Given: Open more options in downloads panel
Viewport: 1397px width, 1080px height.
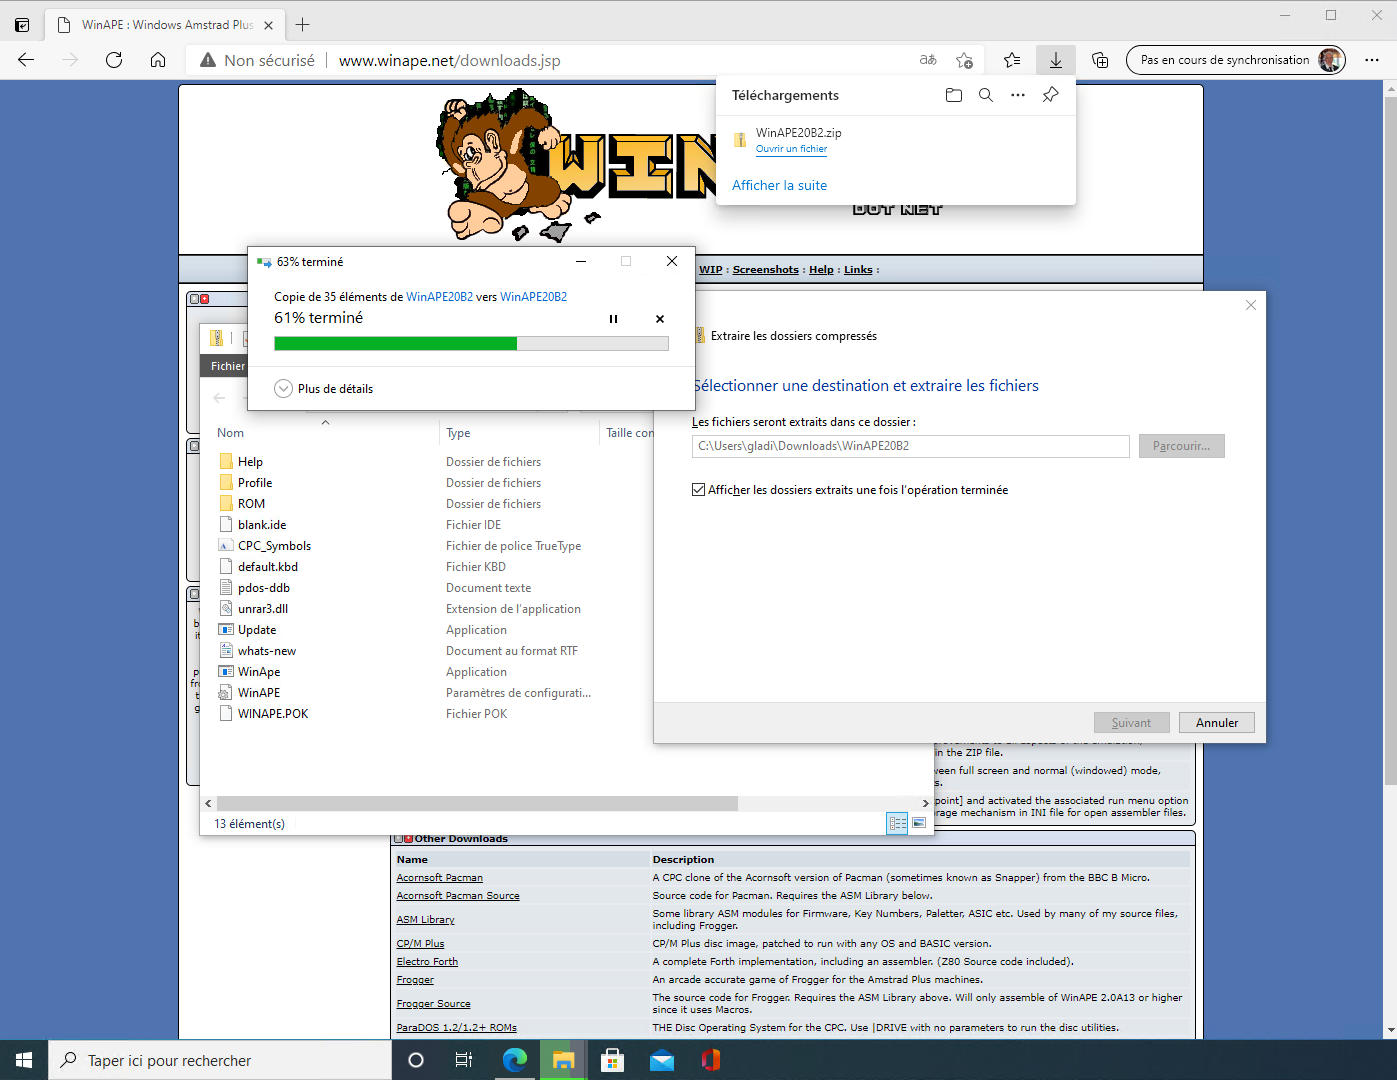Looking at the screenshot, I should [x=1017, y=95].
